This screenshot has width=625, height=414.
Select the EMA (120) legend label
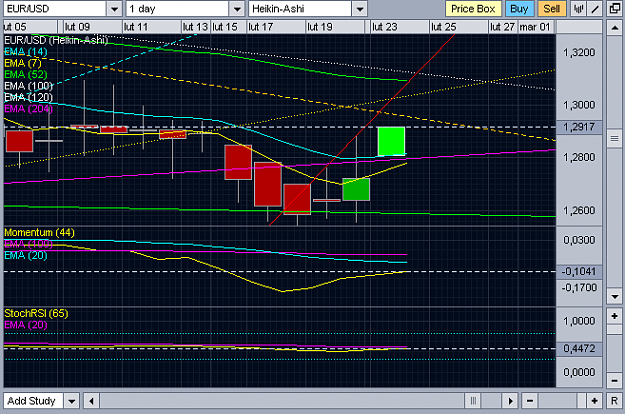click(28, 97)
